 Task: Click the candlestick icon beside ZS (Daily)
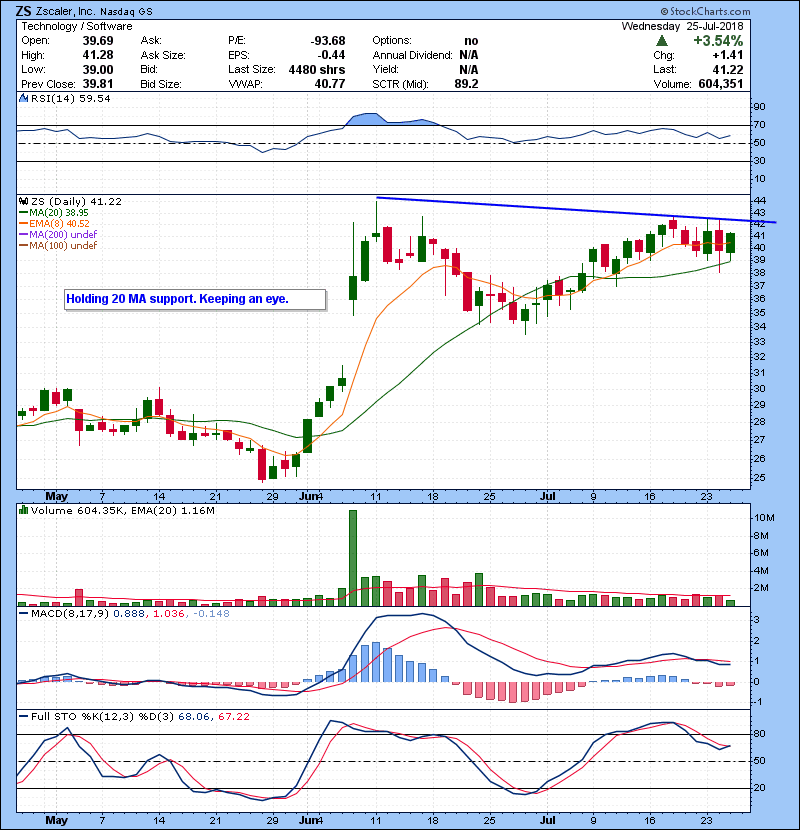(23, 201)
